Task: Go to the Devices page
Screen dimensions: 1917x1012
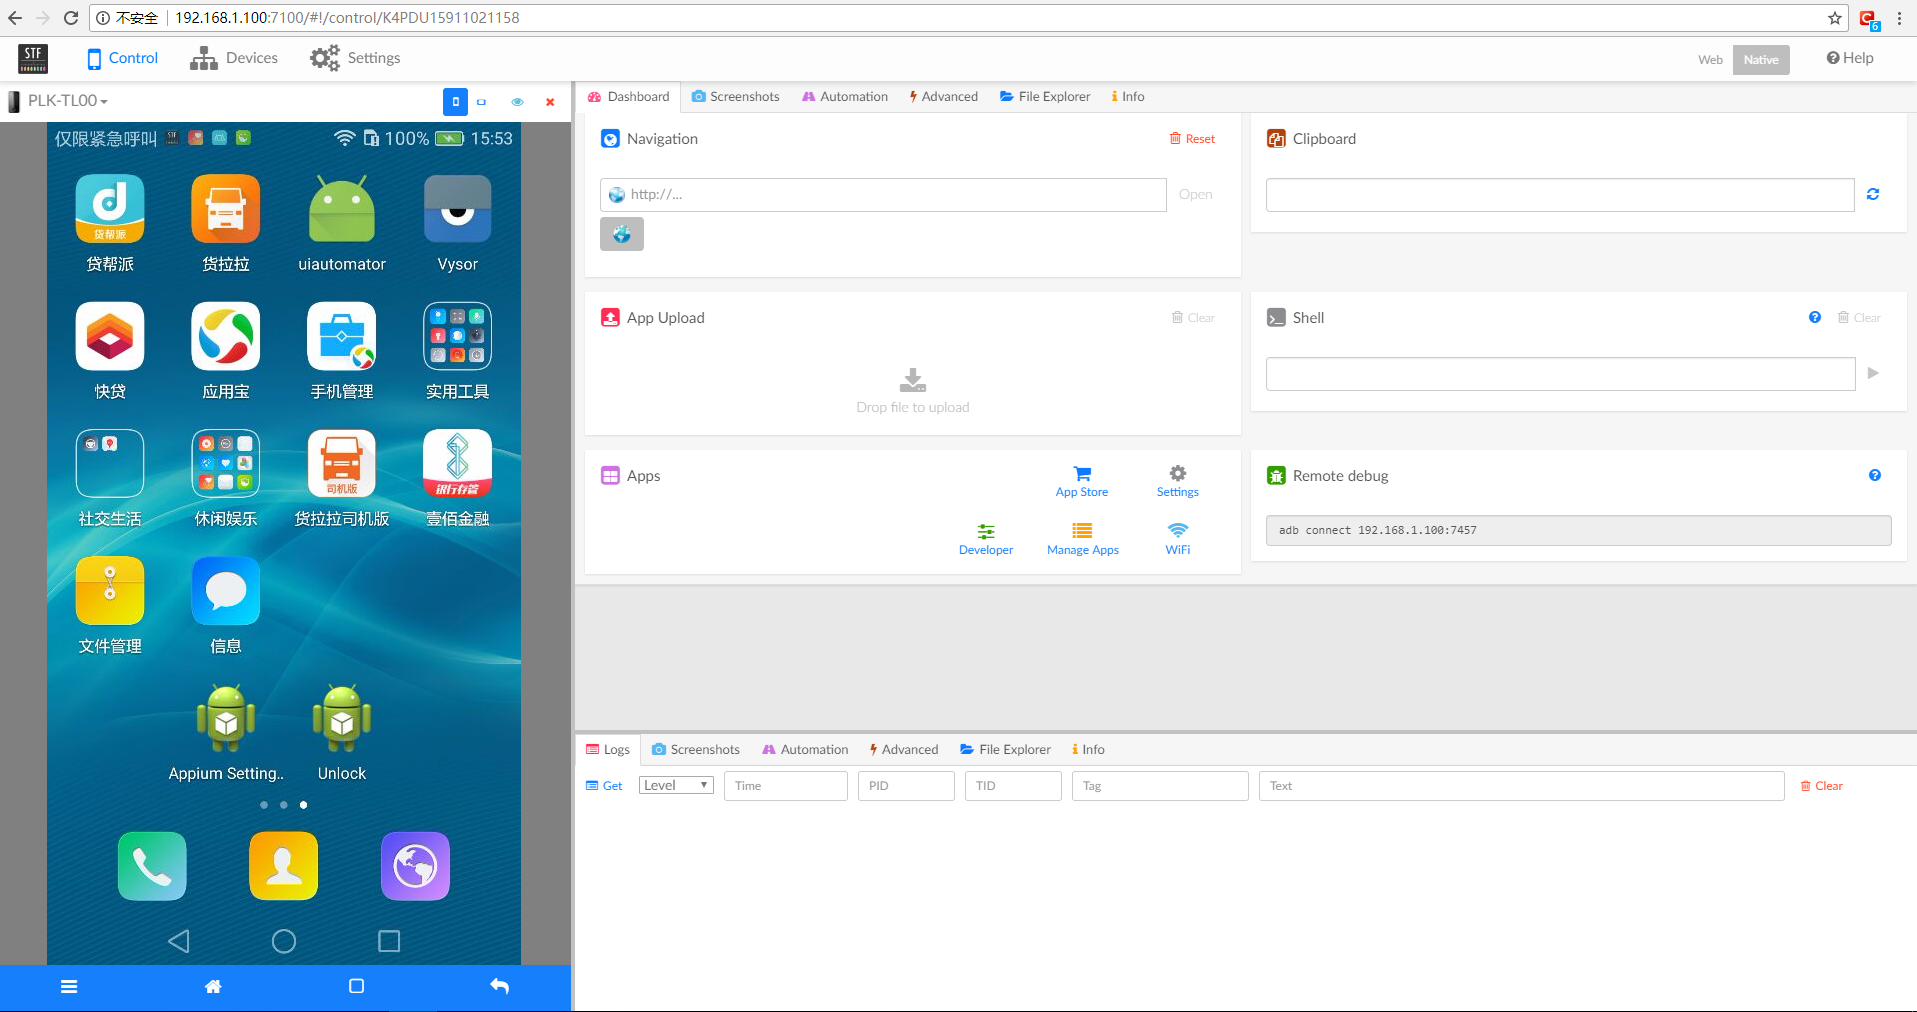Action: [x=234, y=58]
